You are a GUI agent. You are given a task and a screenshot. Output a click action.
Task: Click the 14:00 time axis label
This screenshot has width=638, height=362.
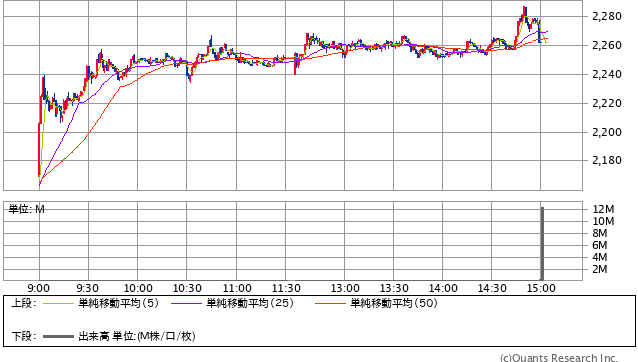[x=443, y=288]
